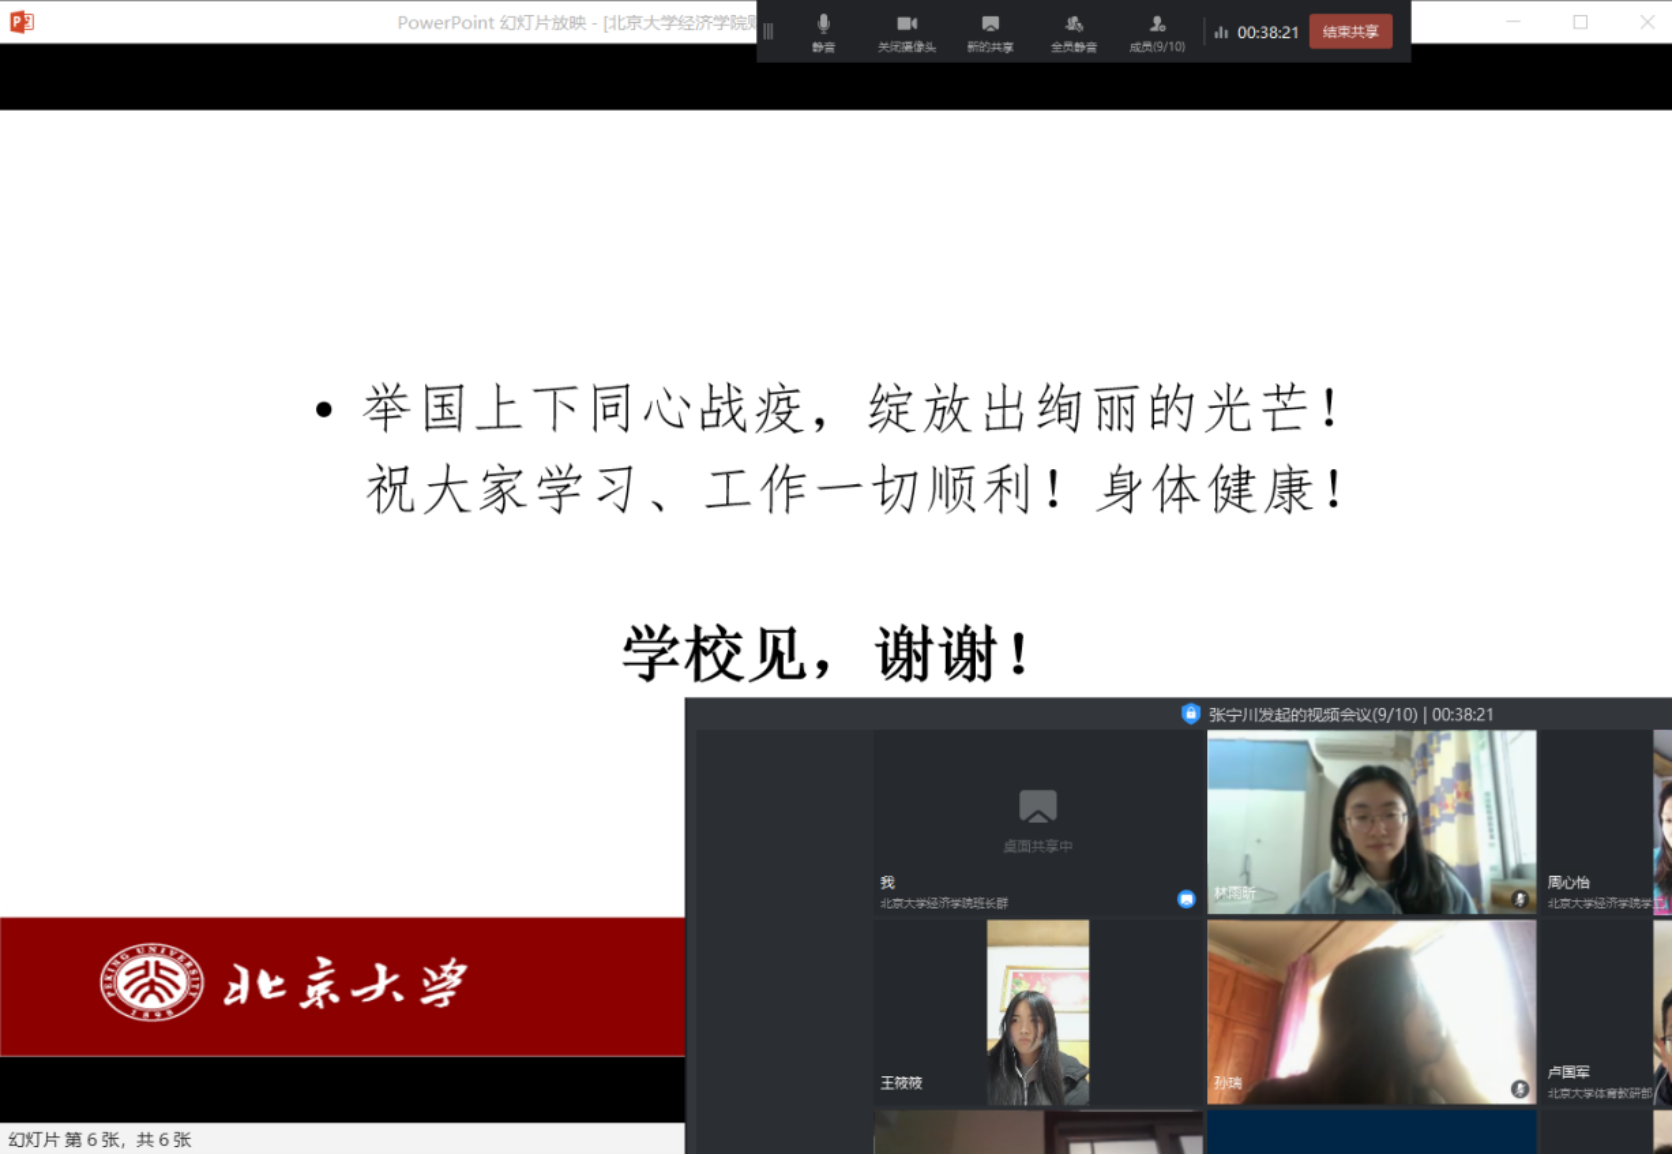Click 桌面共享中 screen share icon in tile
The height and width of the screenshot is (1155, 1673).
click(x=1037, y=806)
